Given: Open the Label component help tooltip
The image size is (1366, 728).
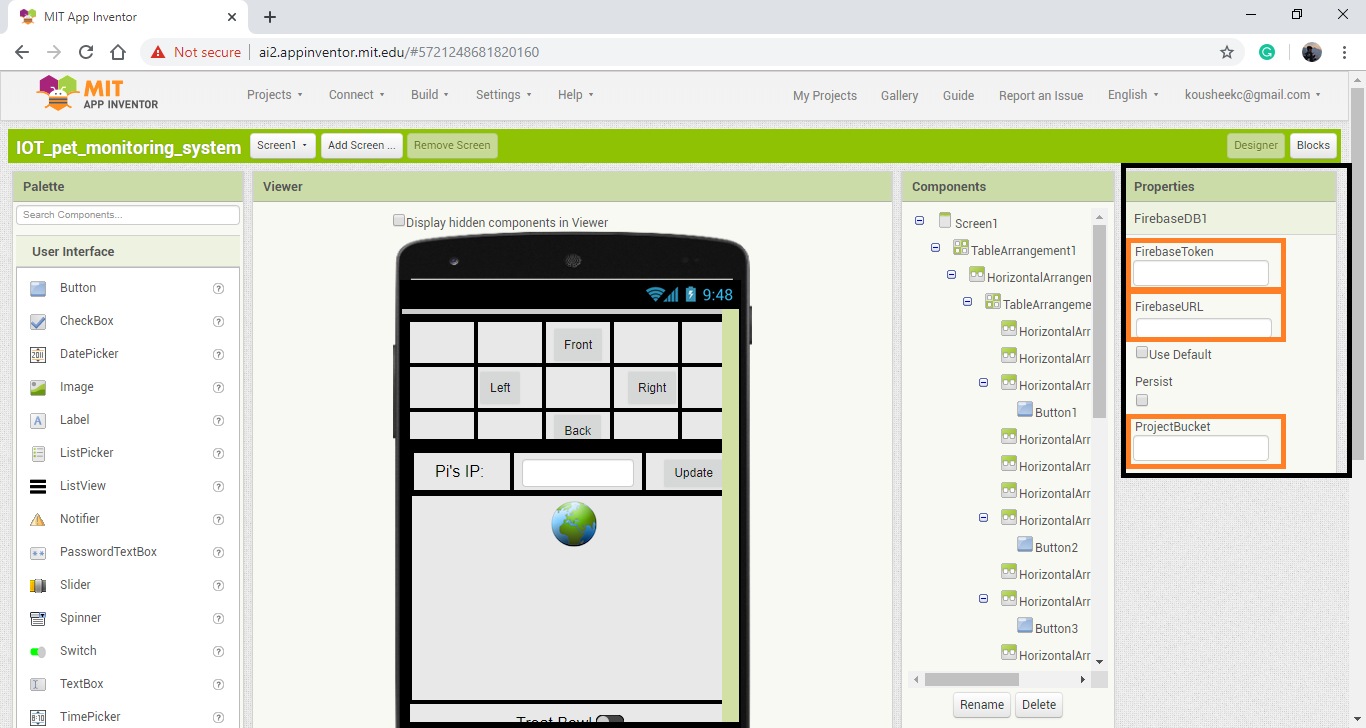Looking at the screenshot, I should click(x=218, y=420).
